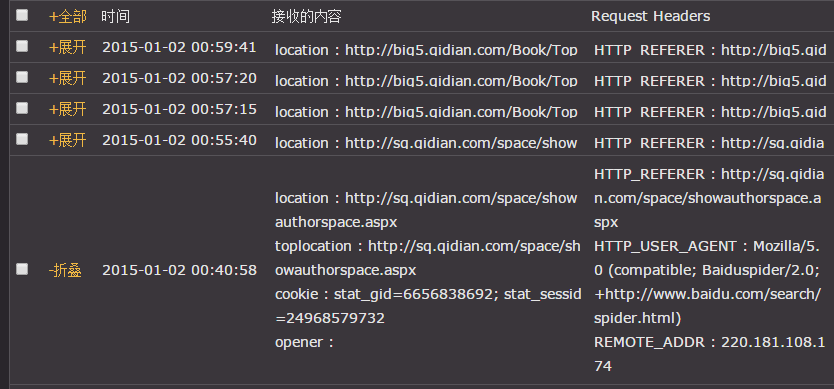Expand the 00:59:41 row via +展开
Screen dimensions: 834x389
tap(68, 47)
